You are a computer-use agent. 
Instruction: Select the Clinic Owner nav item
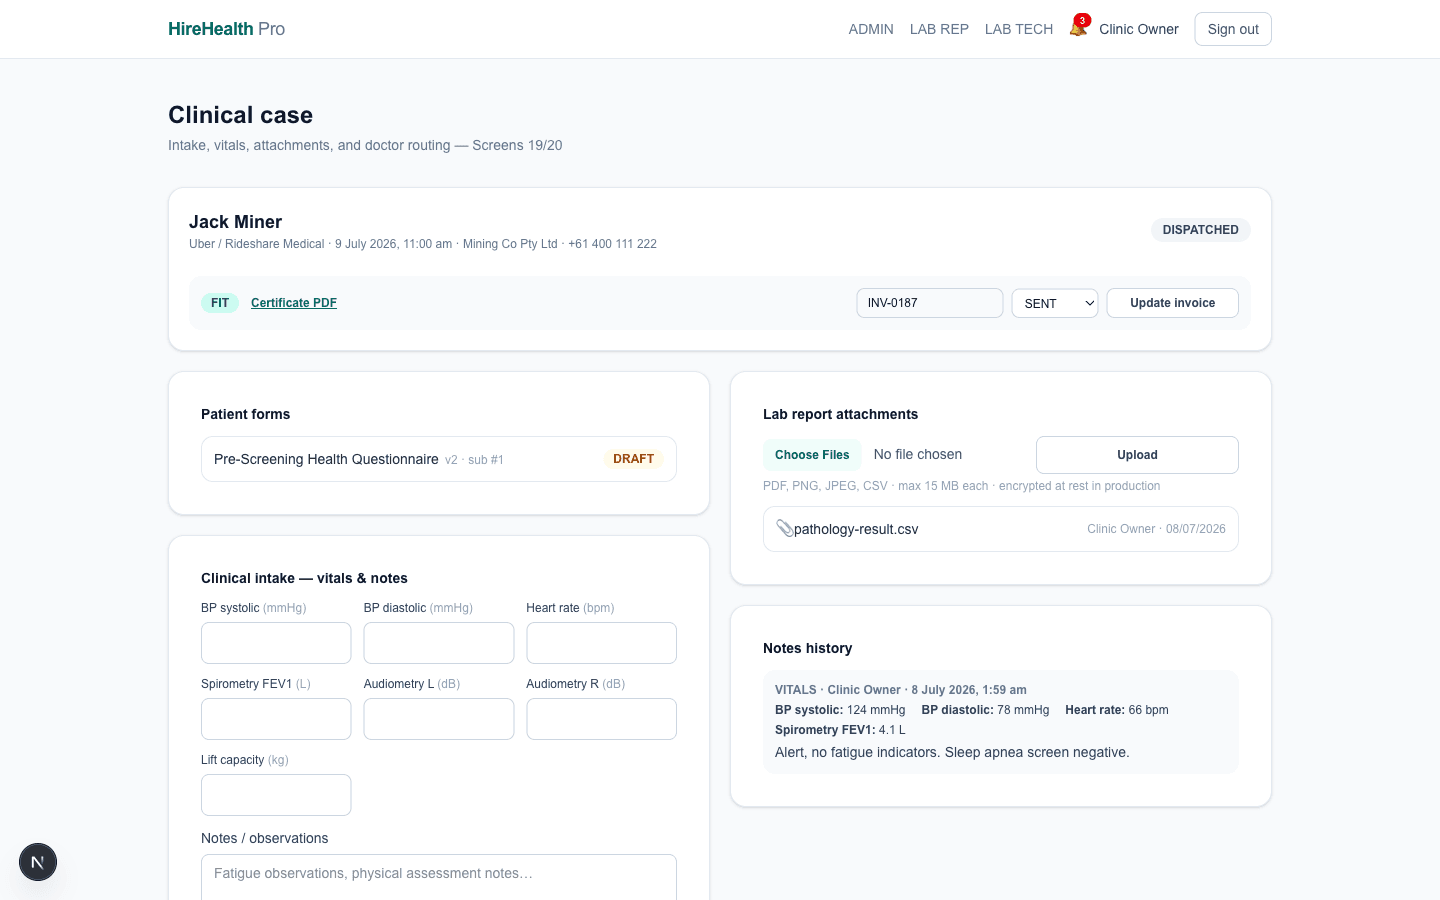click(1139, 29)
